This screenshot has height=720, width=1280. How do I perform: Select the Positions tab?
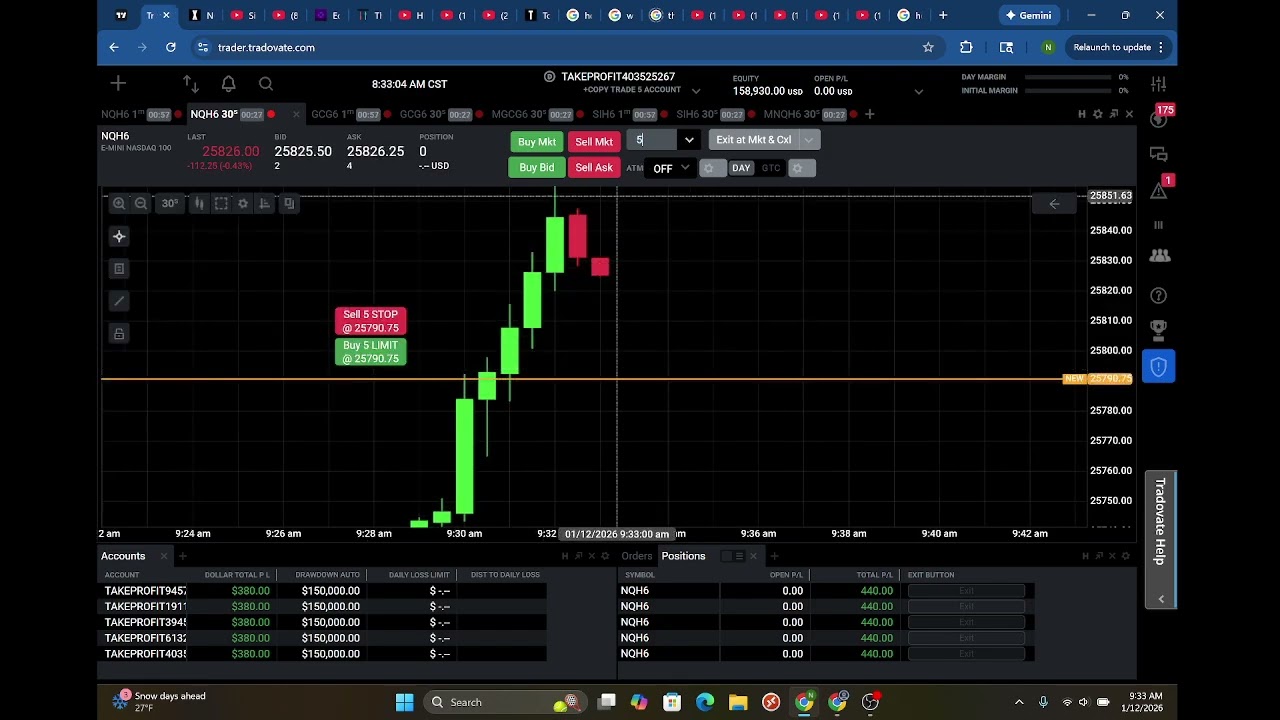point(683,556)
